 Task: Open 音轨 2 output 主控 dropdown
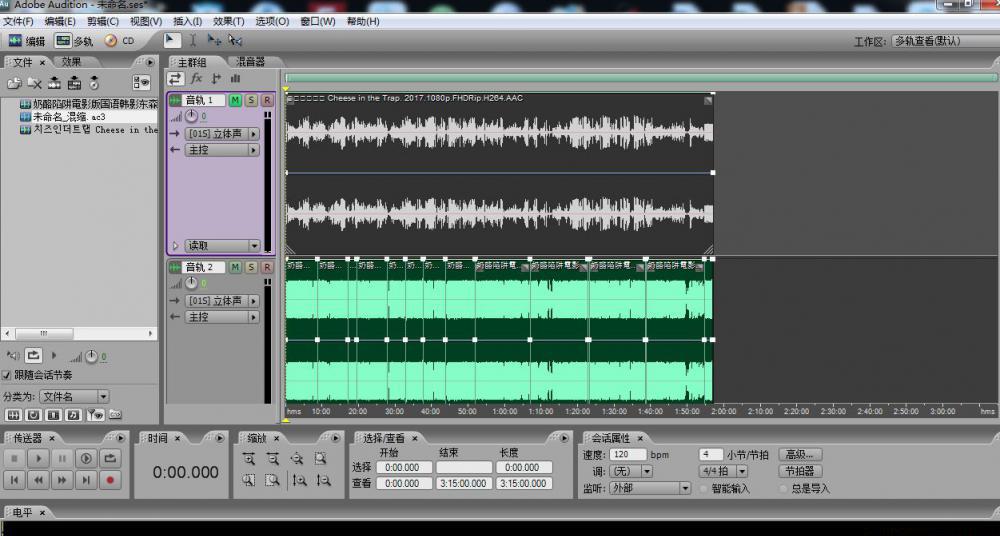coord(222,316)
